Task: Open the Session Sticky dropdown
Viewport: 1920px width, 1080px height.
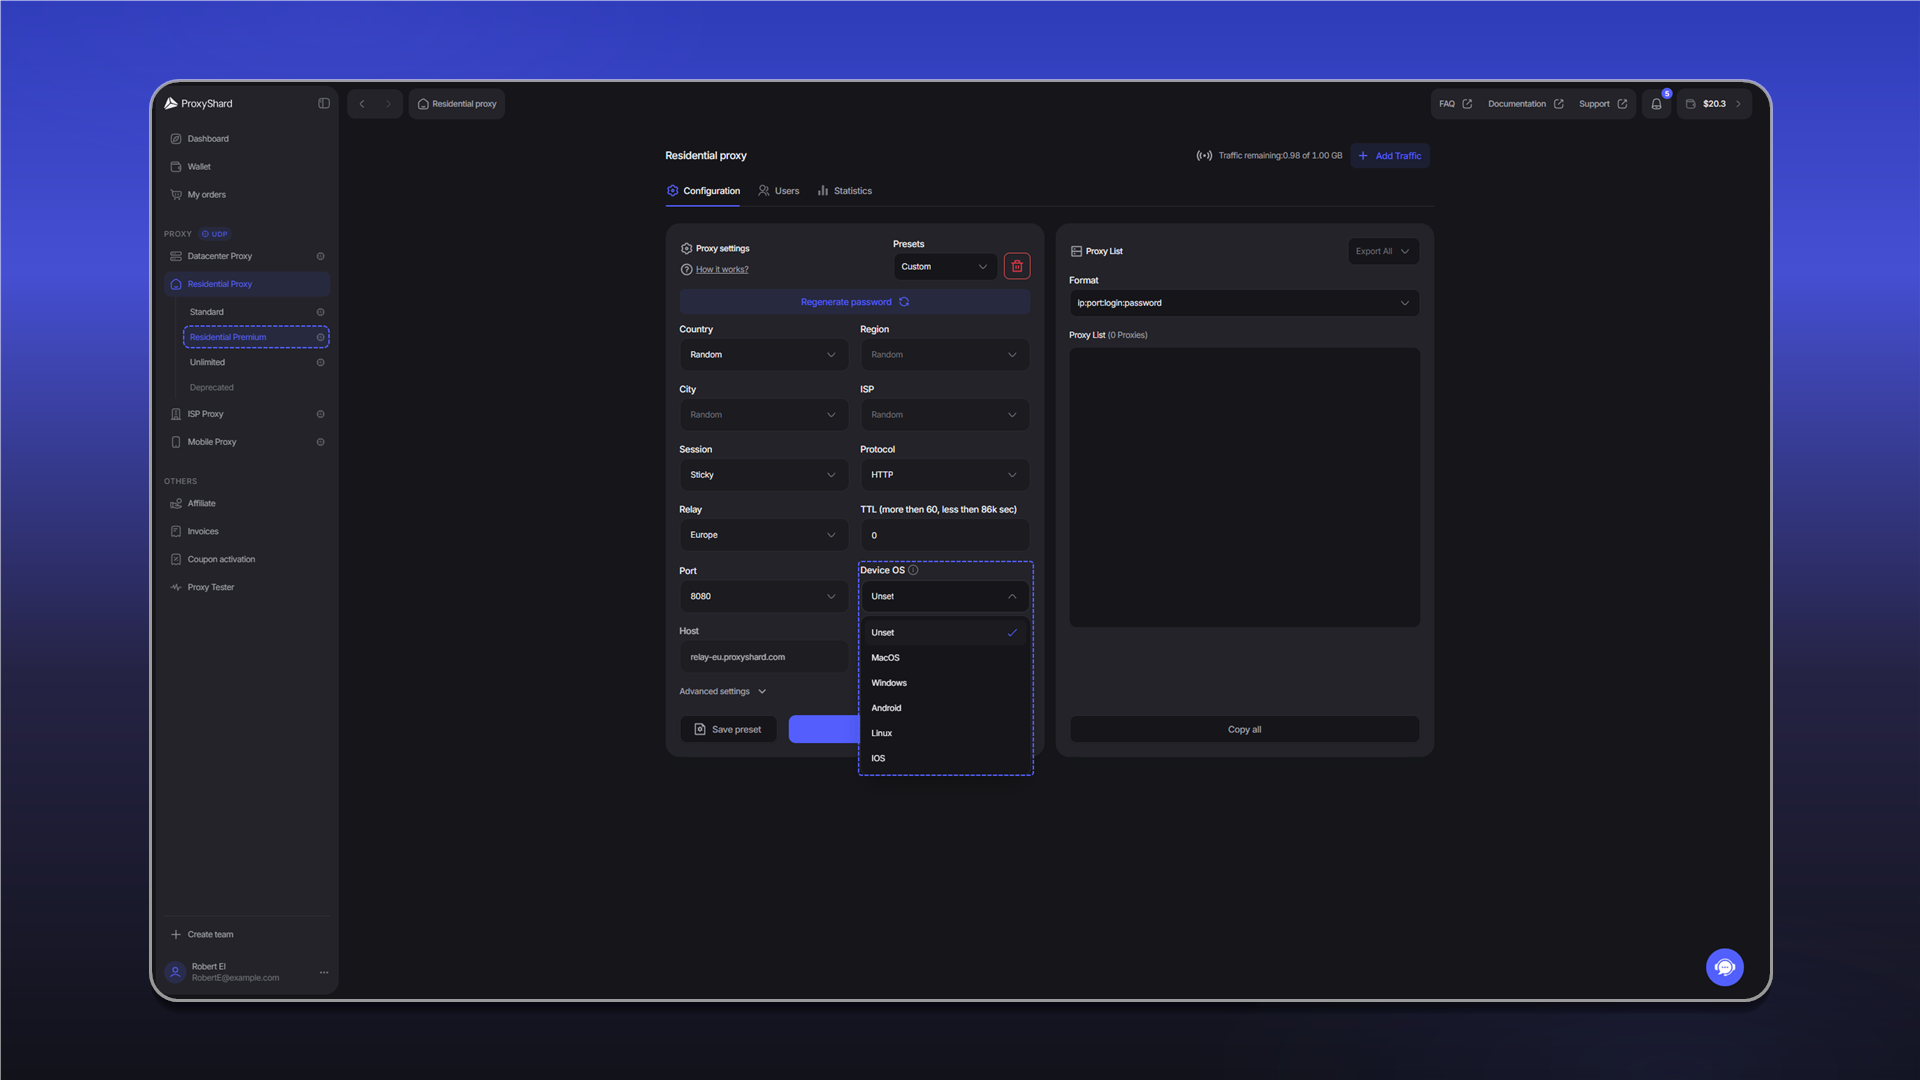Action: pyautogui.click(x=763, y=475)
